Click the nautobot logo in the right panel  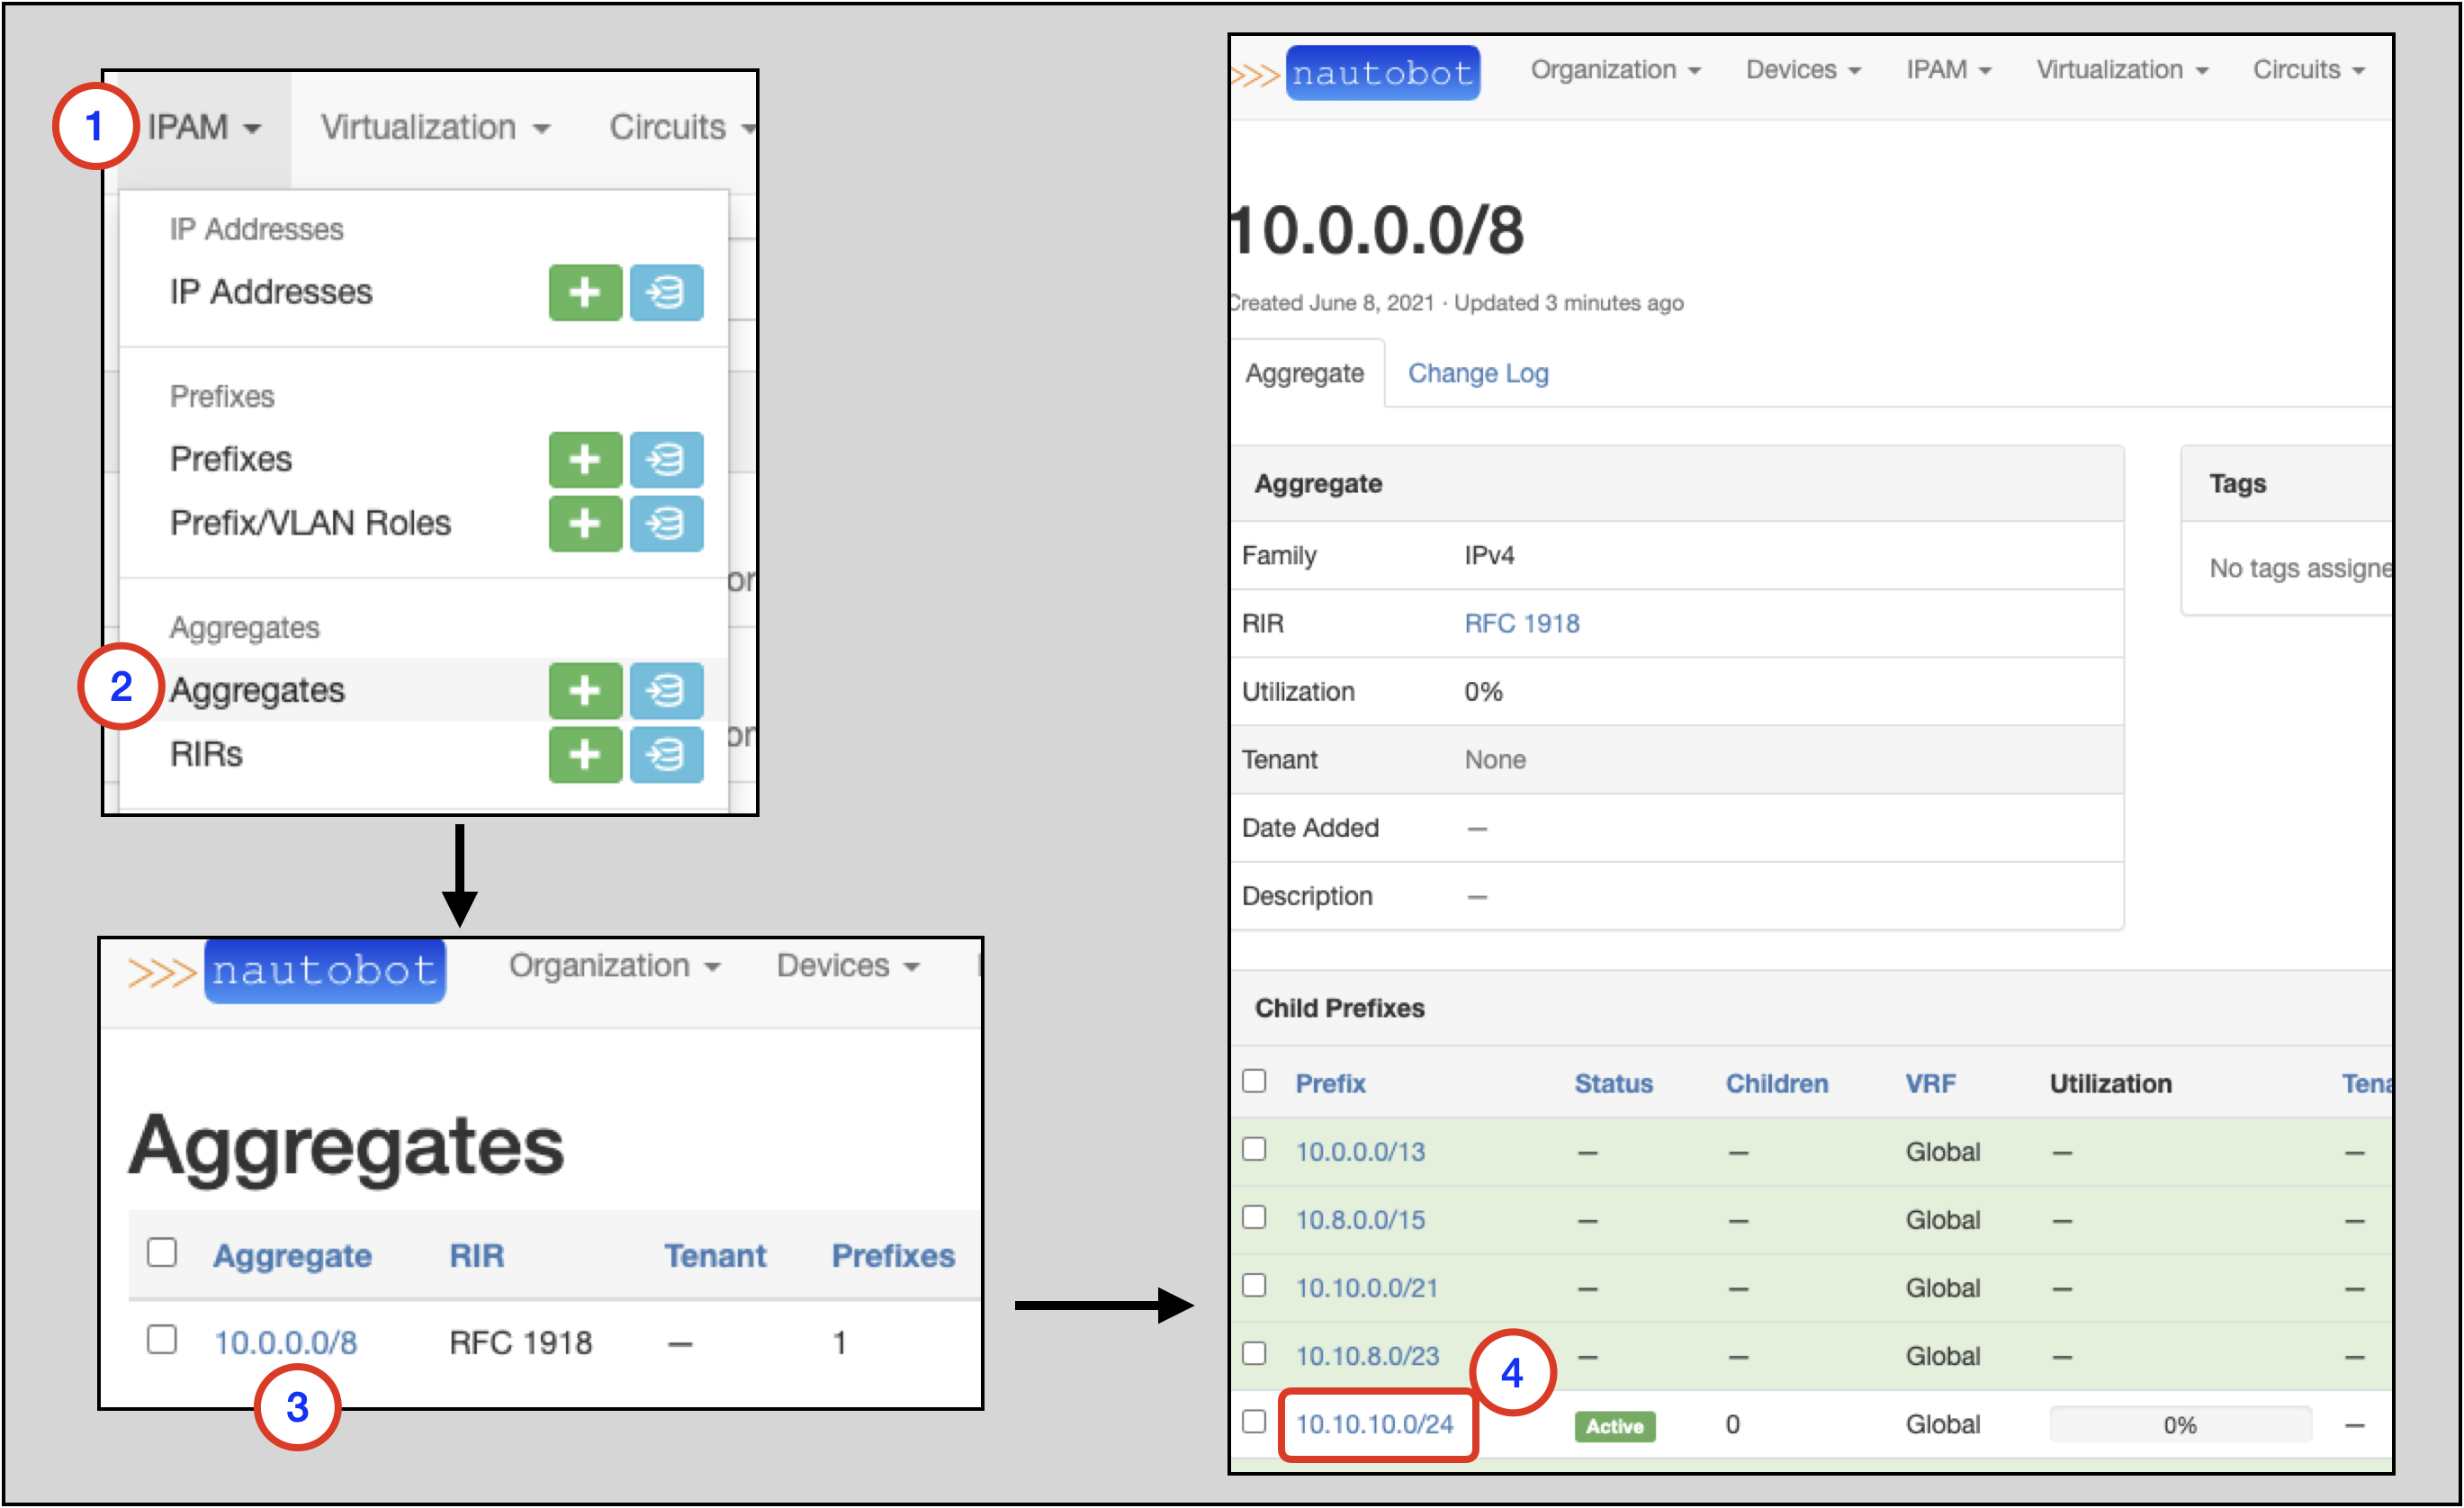click(1381, 73)
